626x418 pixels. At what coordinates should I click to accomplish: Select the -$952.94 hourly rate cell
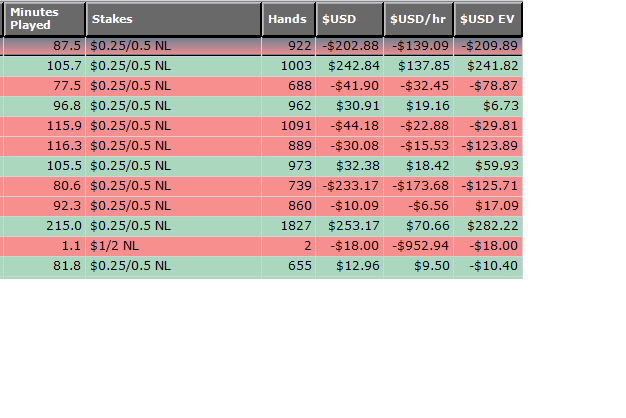418,246
